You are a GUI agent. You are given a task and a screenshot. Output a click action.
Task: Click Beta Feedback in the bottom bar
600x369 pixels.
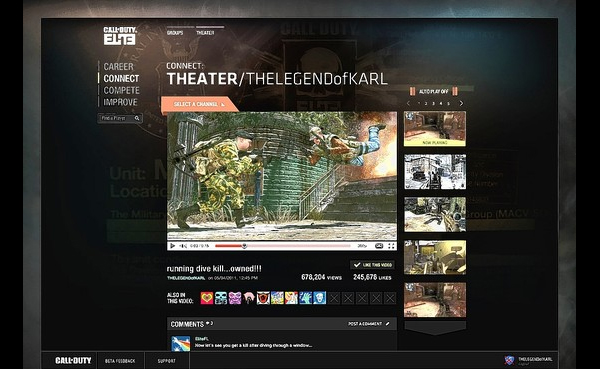(120, 361)
